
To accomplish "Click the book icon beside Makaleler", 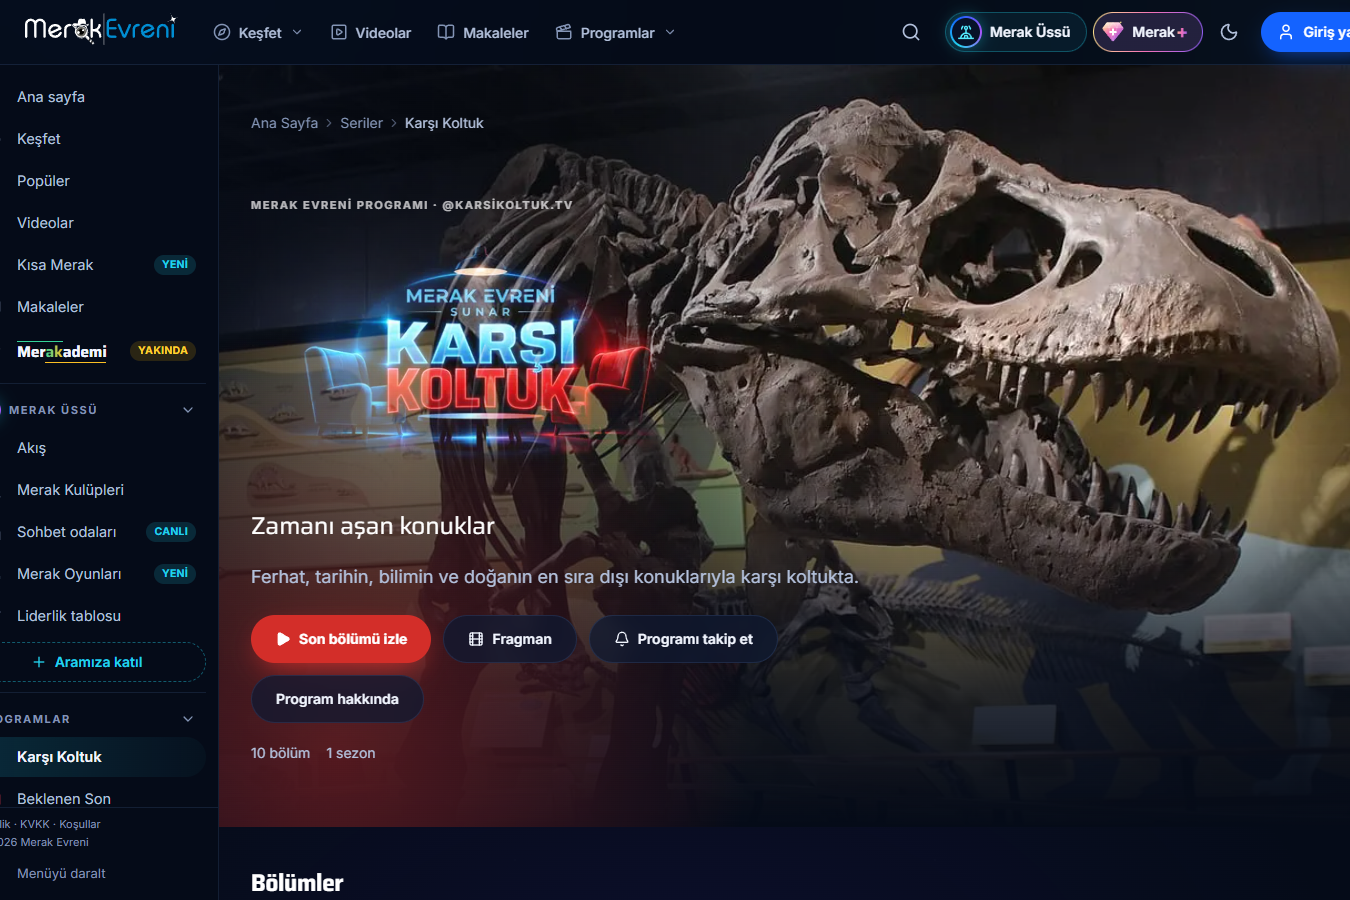I will coord(446,32).
